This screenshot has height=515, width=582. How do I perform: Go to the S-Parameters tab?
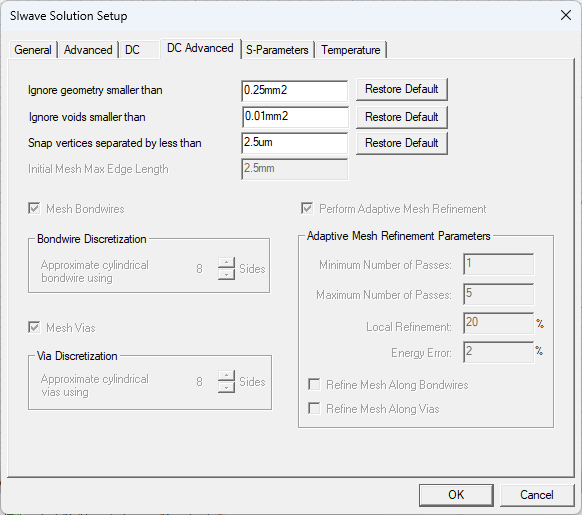pyautogui.click(x=277, y=50)
